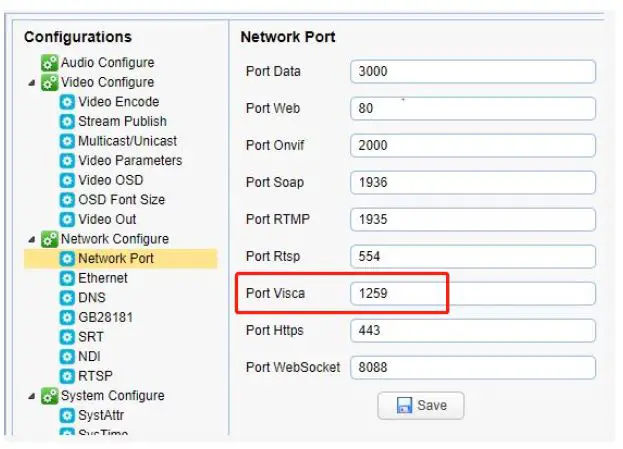Click the gear icon beside Video OSD
623x449 pixels.
click(x=67, y=180)
